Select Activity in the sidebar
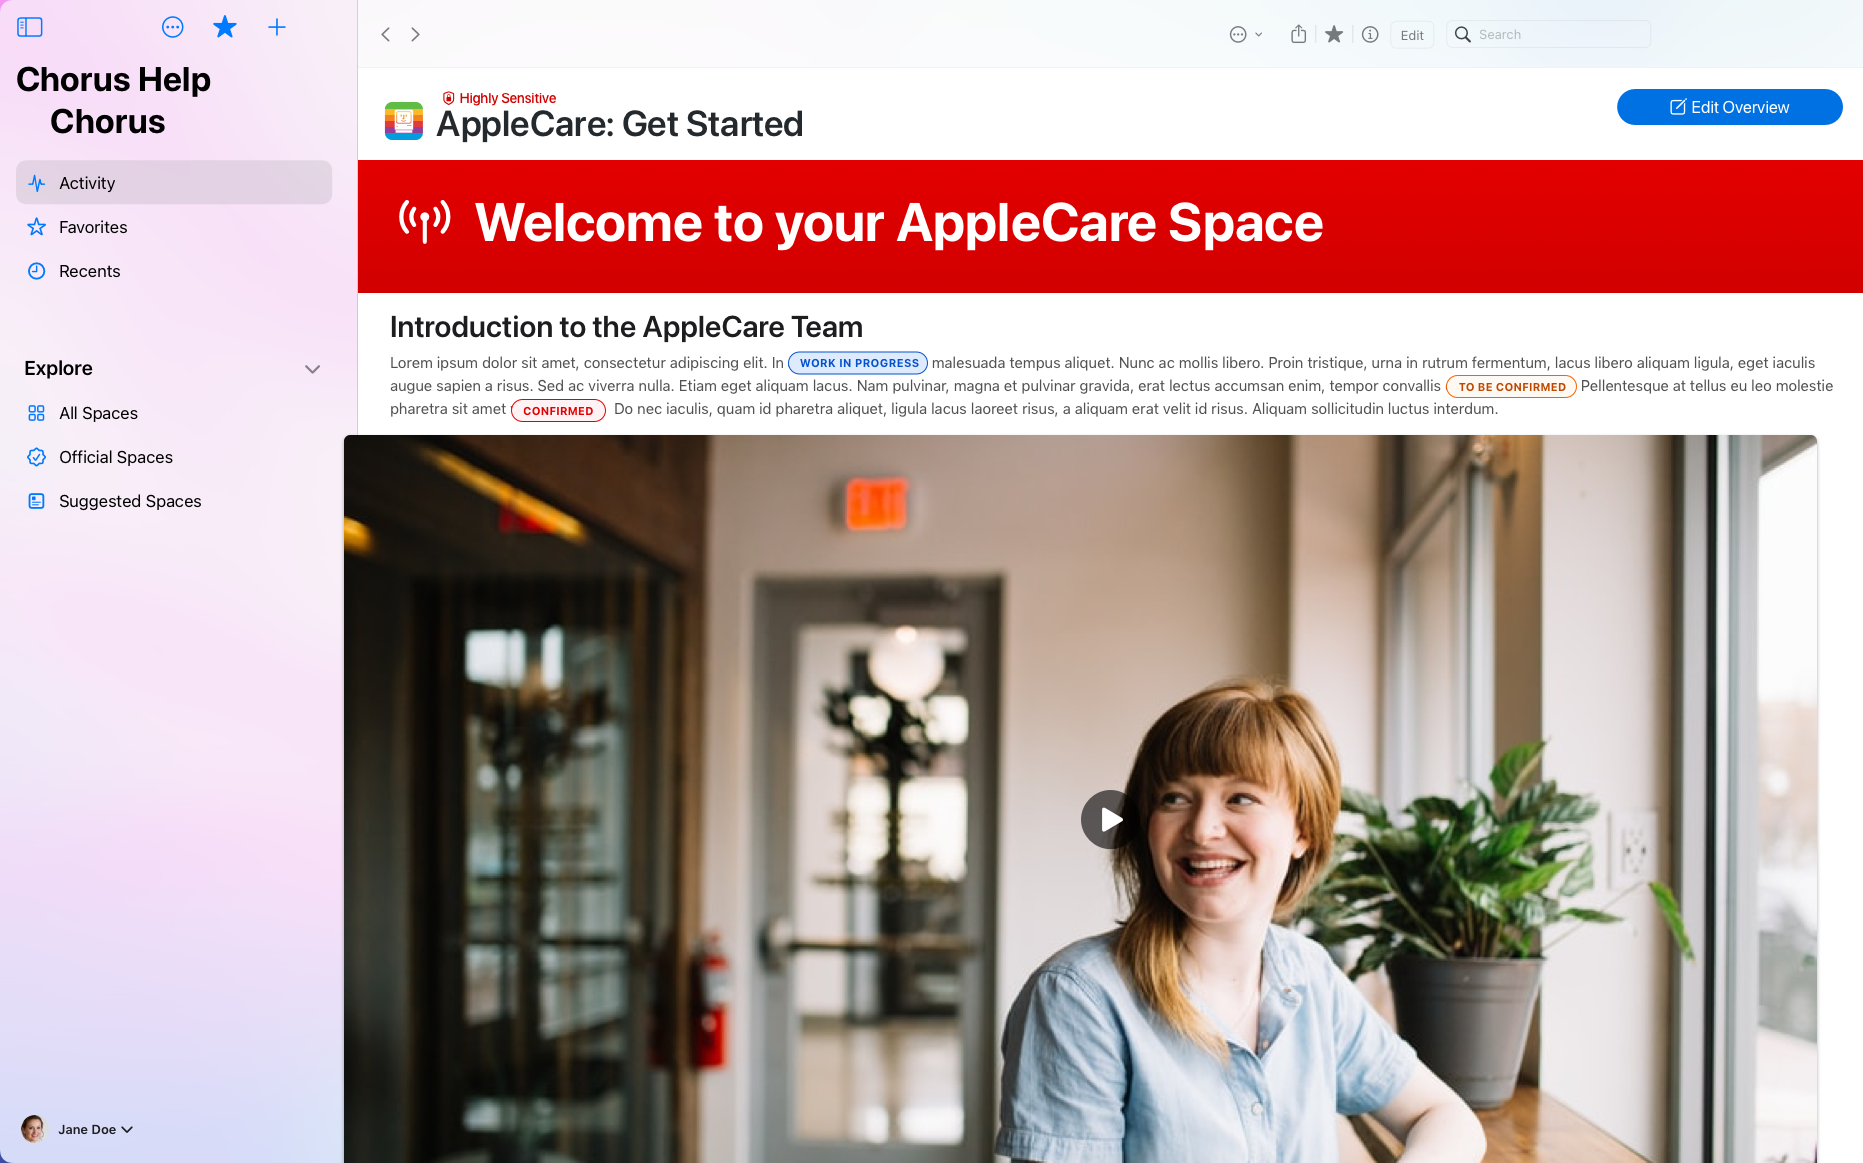The width and height of the screenshot is (1863, 1163). tap(174, 183)
